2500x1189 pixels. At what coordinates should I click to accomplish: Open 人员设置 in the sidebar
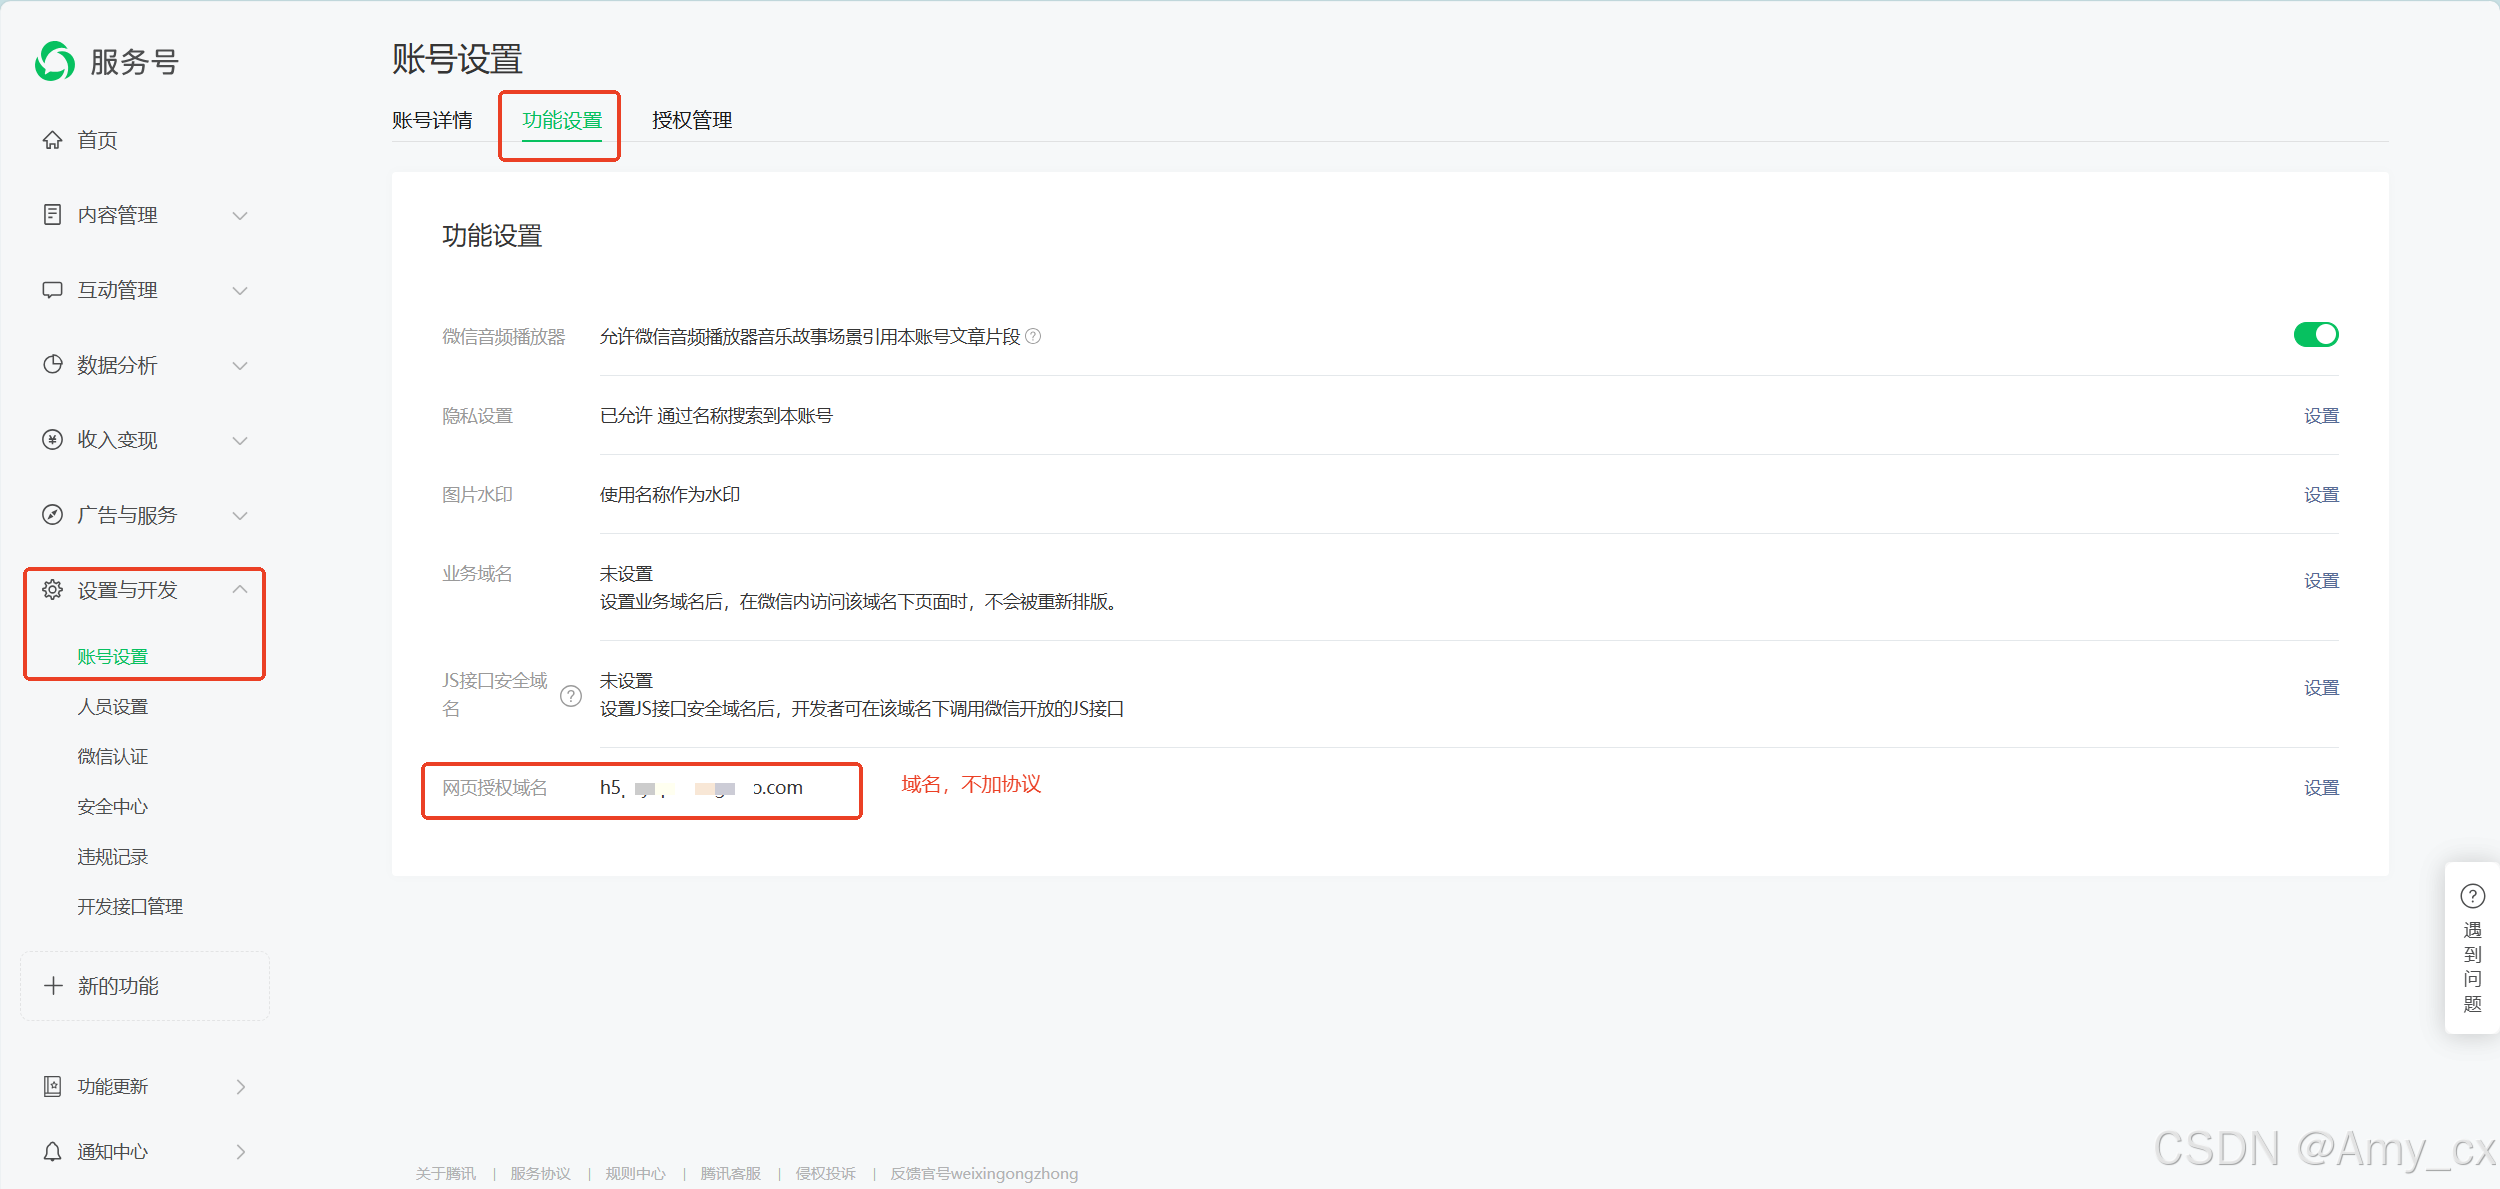tap(113, 707)
